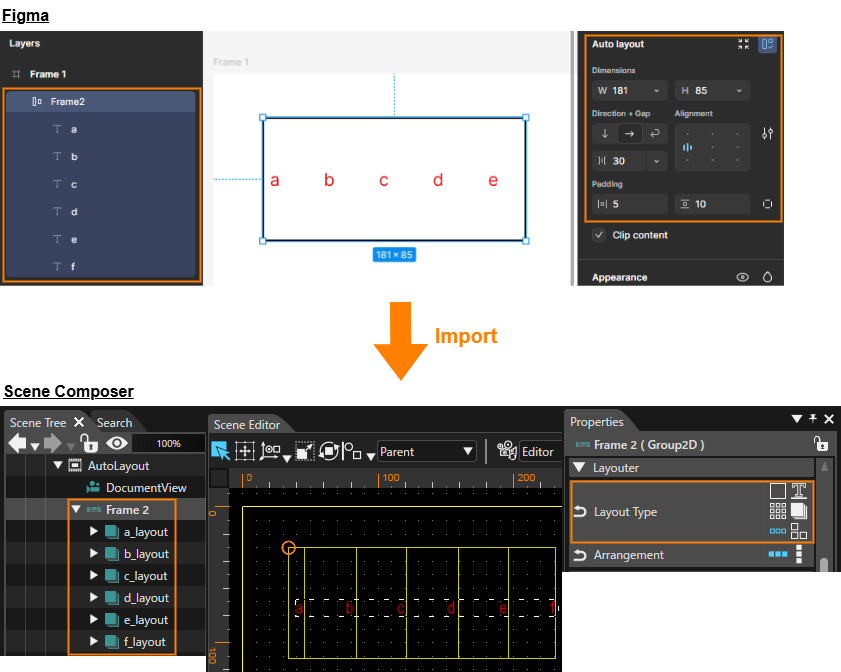Open the Properties panel options dropdown triangle
The height and width of the screenshot is (672, 841).
click(x=796, y=419)
